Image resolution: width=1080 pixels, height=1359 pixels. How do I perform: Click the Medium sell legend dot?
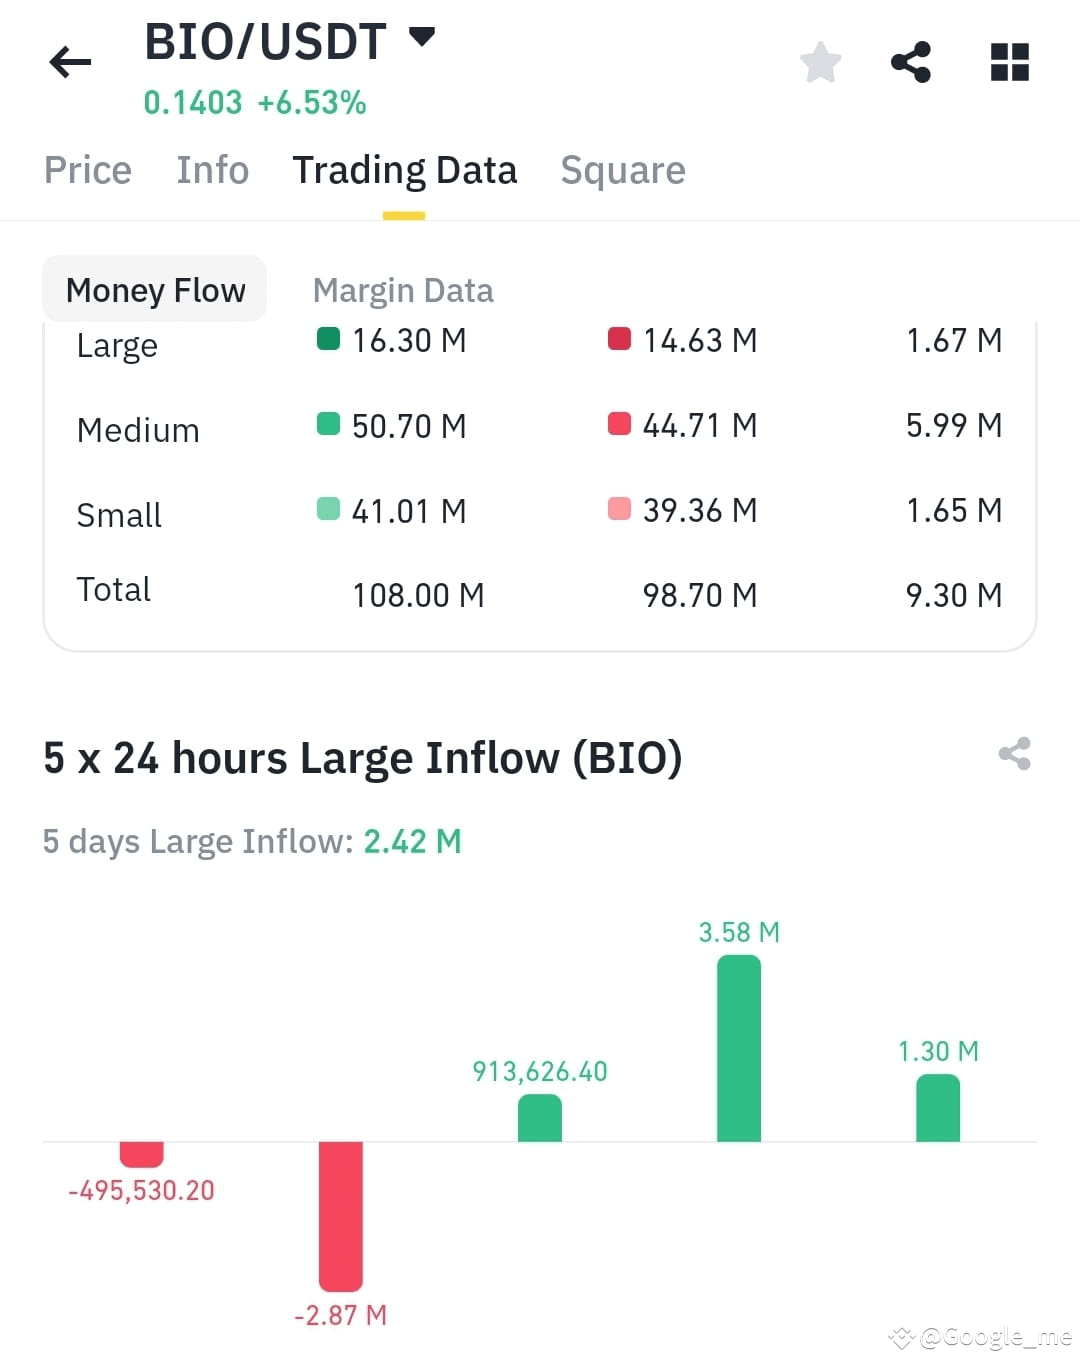(619, 424)
